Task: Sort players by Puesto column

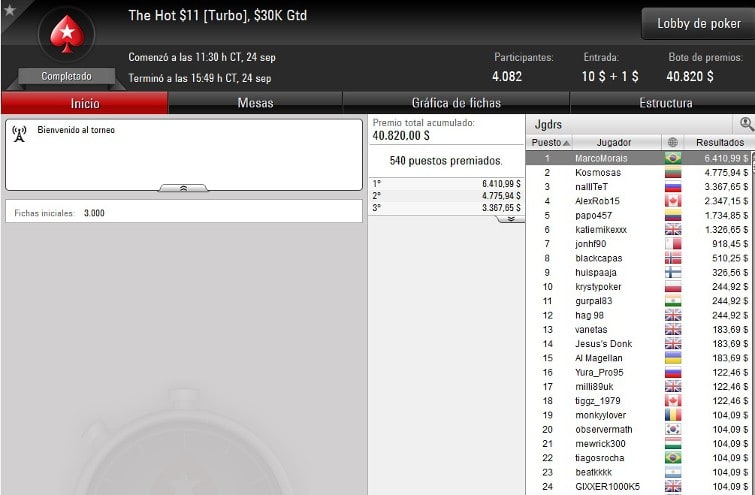Action: click(549, 143)
